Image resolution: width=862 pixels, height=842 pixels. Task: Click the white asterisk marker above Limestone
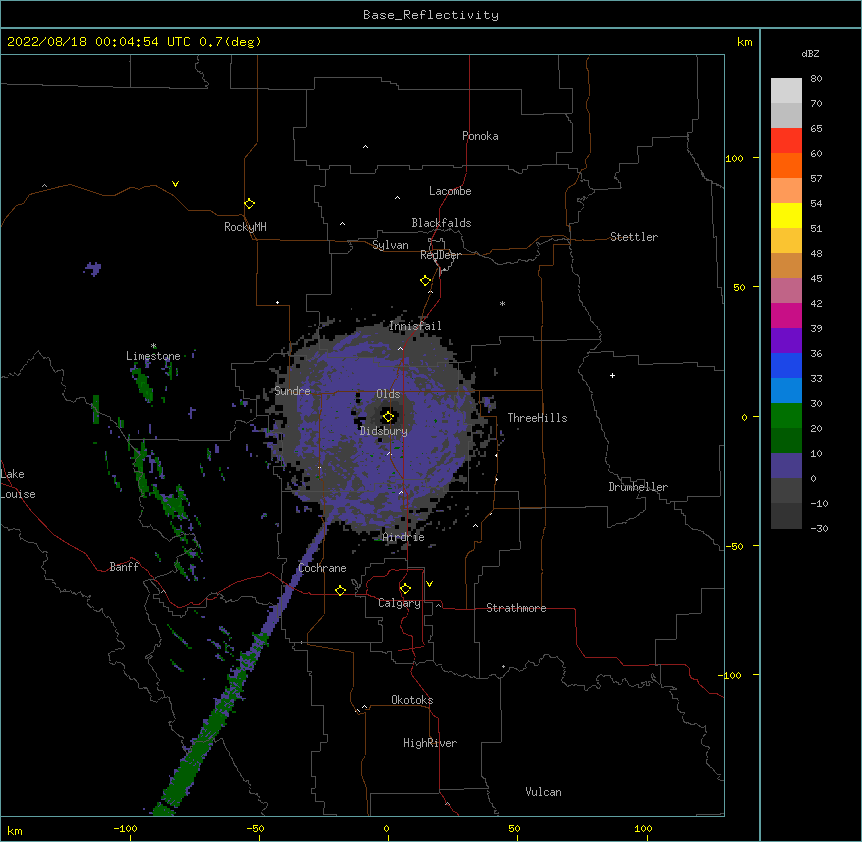[153, 346]
